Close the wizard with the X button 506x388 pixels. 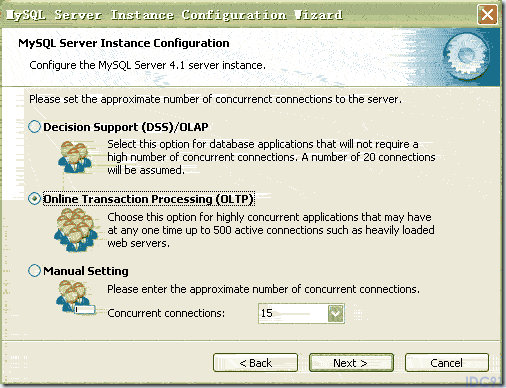487,15
